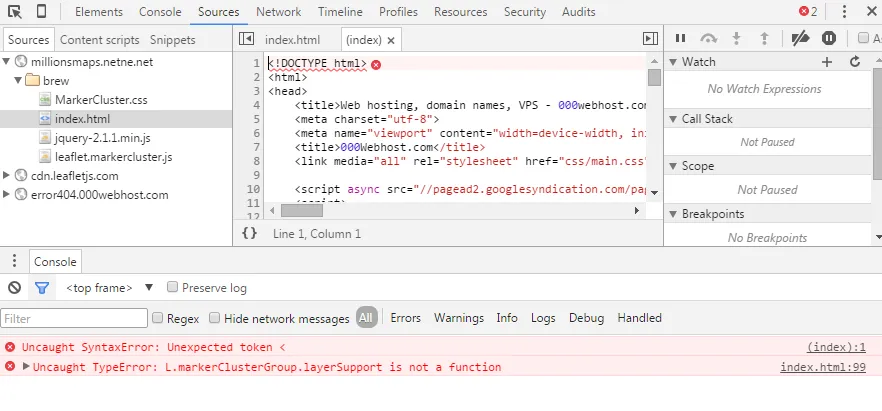Image resolution: width=882 pixels, height=411 pixels.
Task: Open the (index):1 source link
Action: 836,347
